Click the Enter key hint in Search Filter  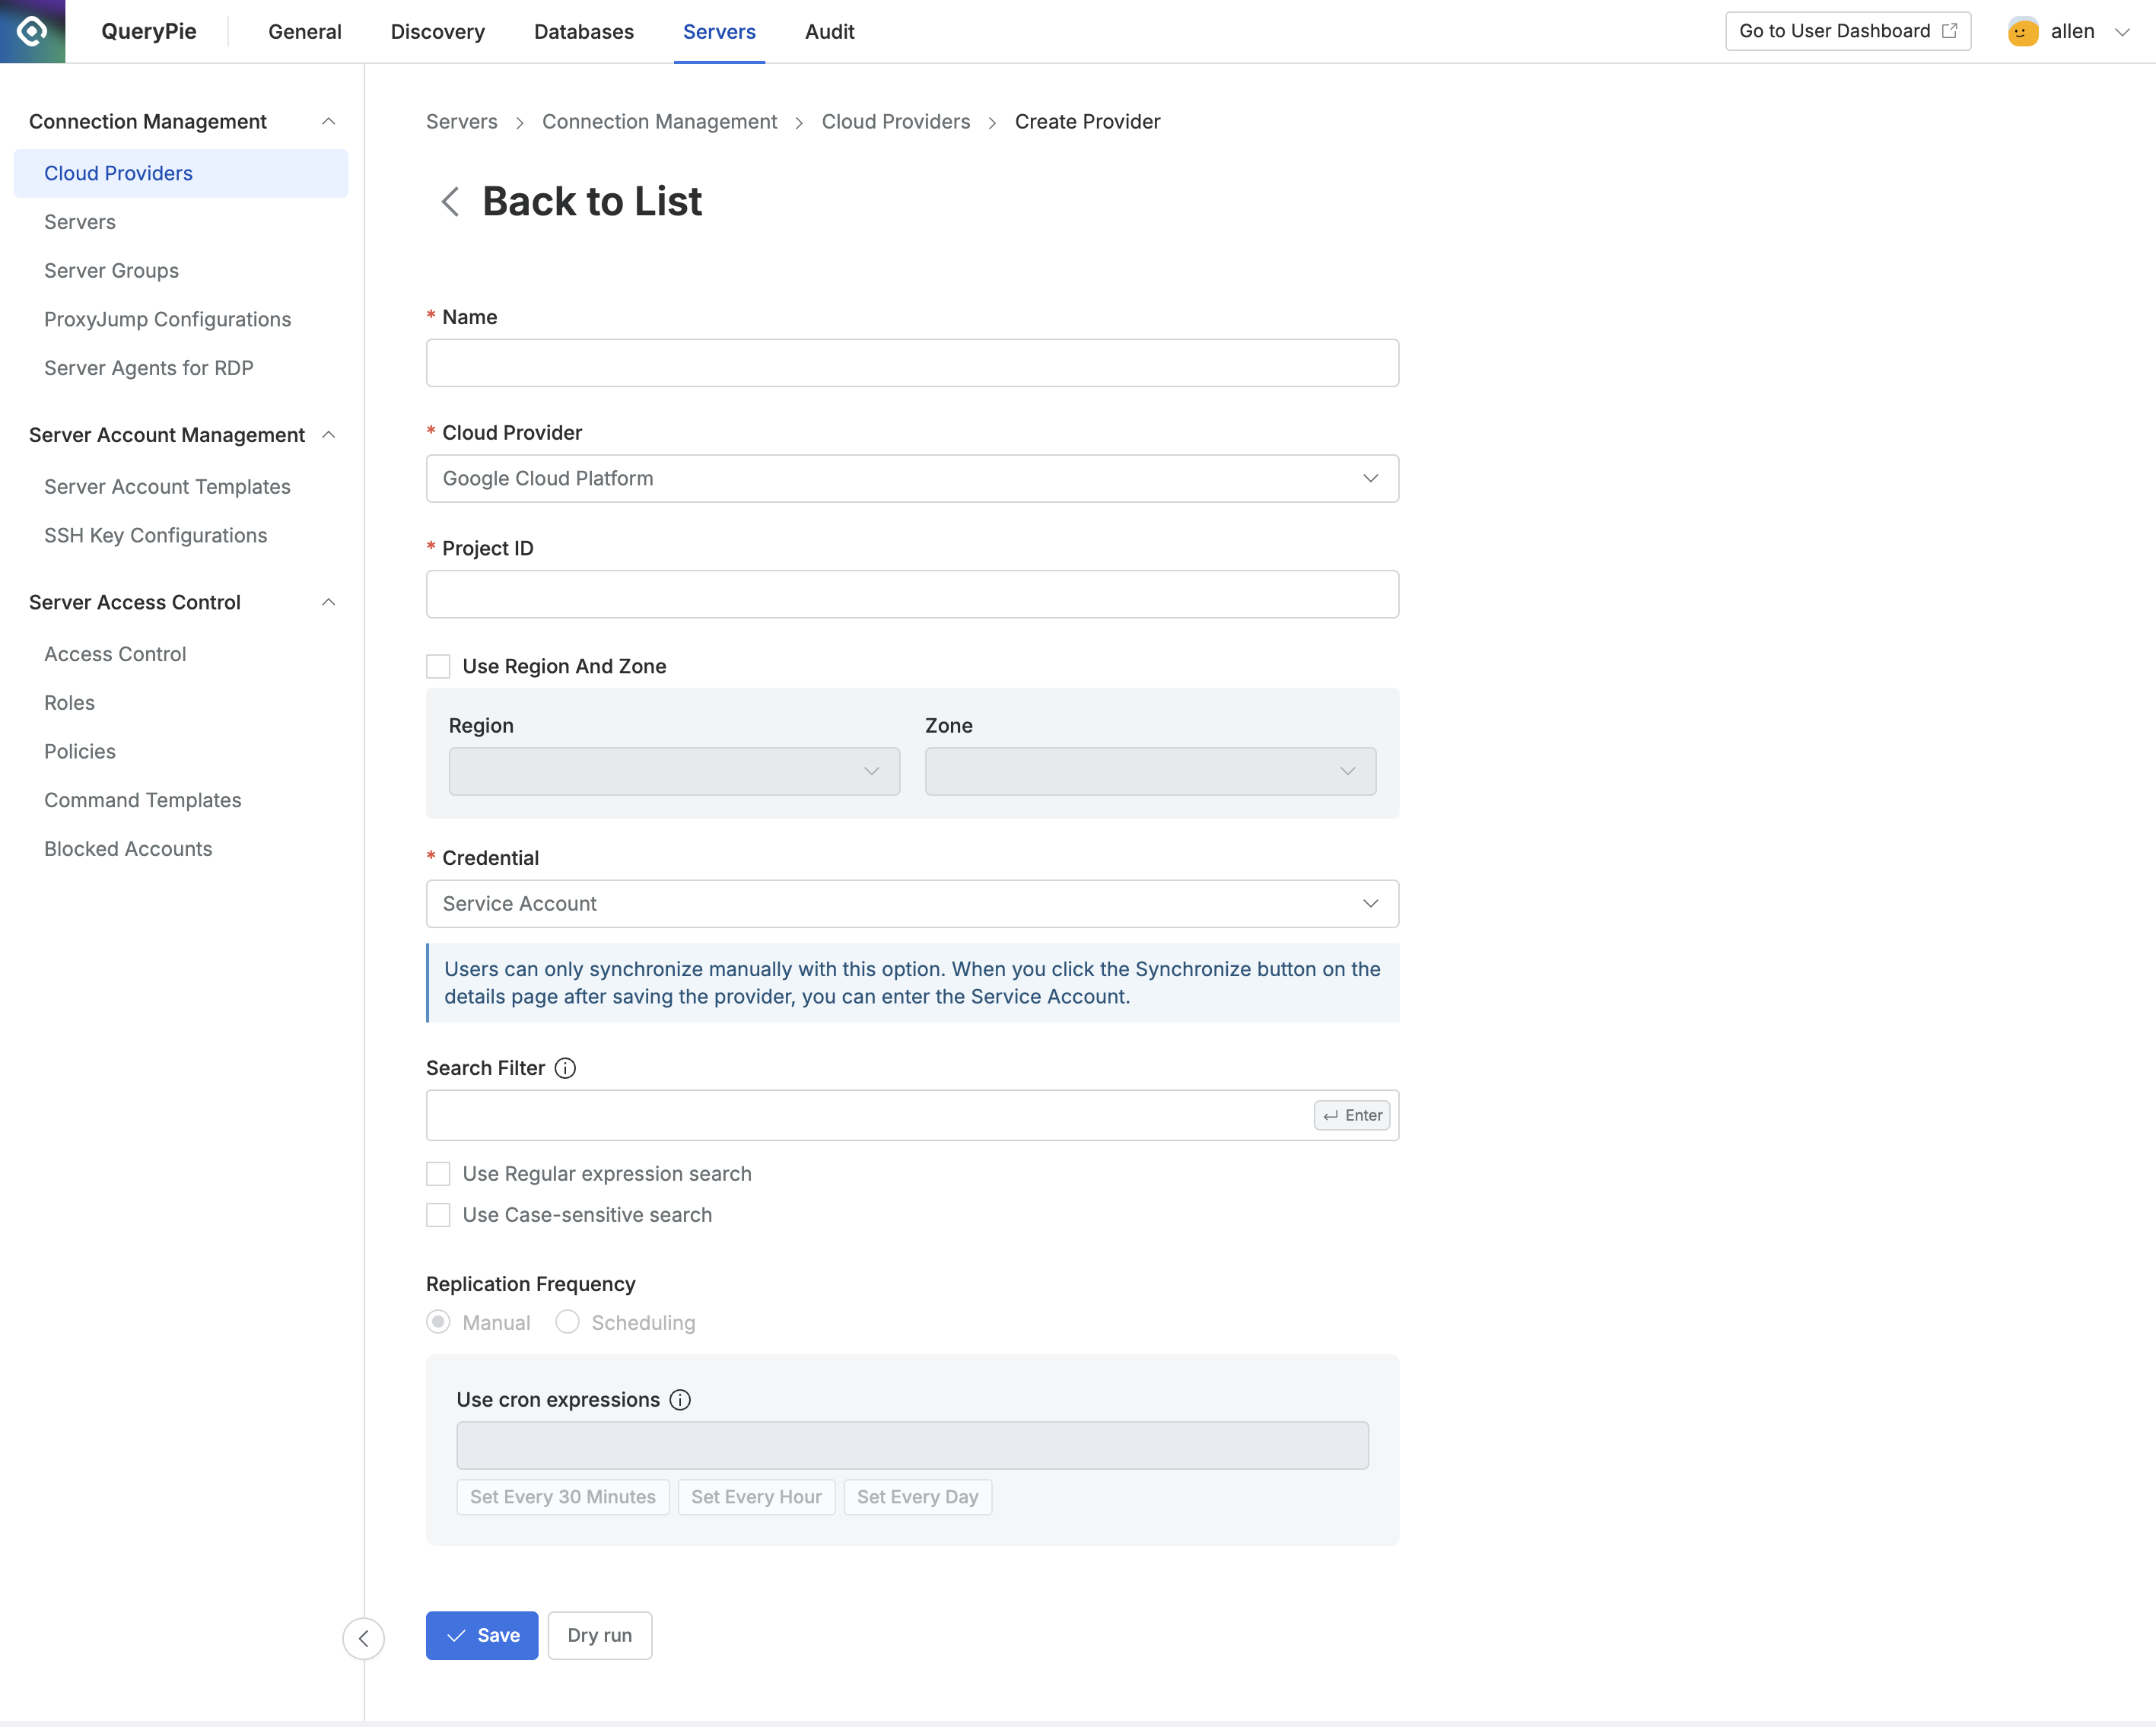pyautogui.click(x=1352, y=1115)
